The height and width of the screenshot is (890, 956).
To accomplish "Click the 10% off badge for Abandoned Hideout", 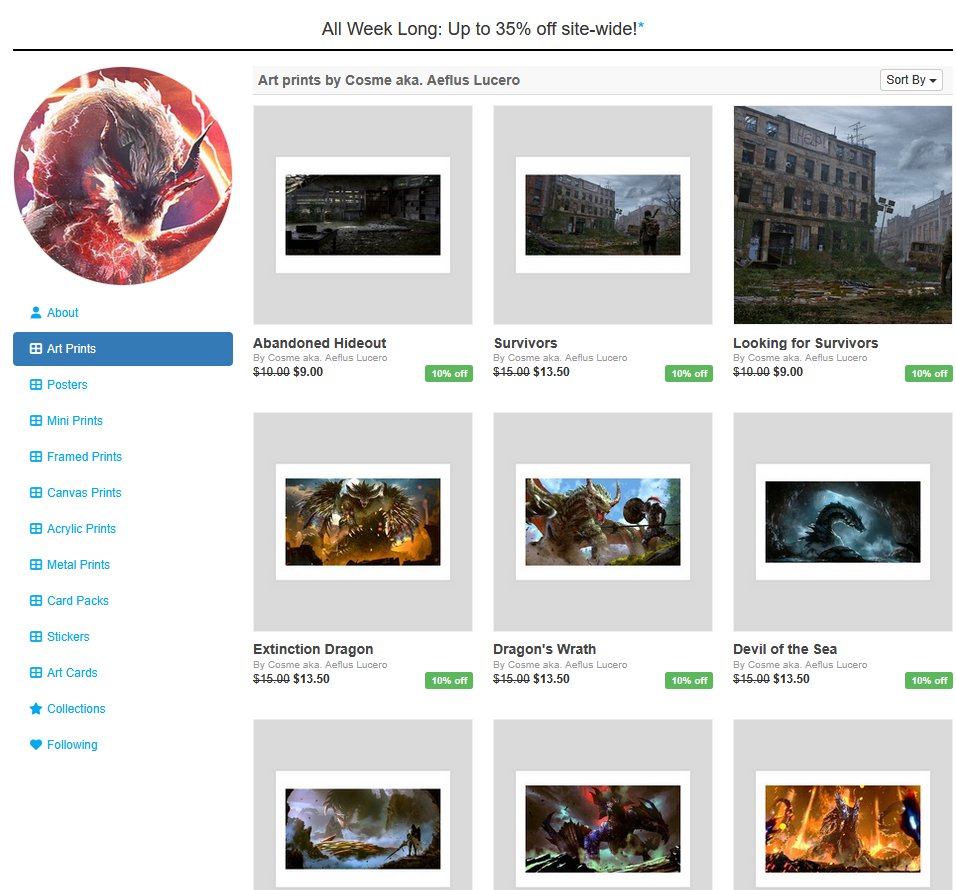I will pos(449,374).
